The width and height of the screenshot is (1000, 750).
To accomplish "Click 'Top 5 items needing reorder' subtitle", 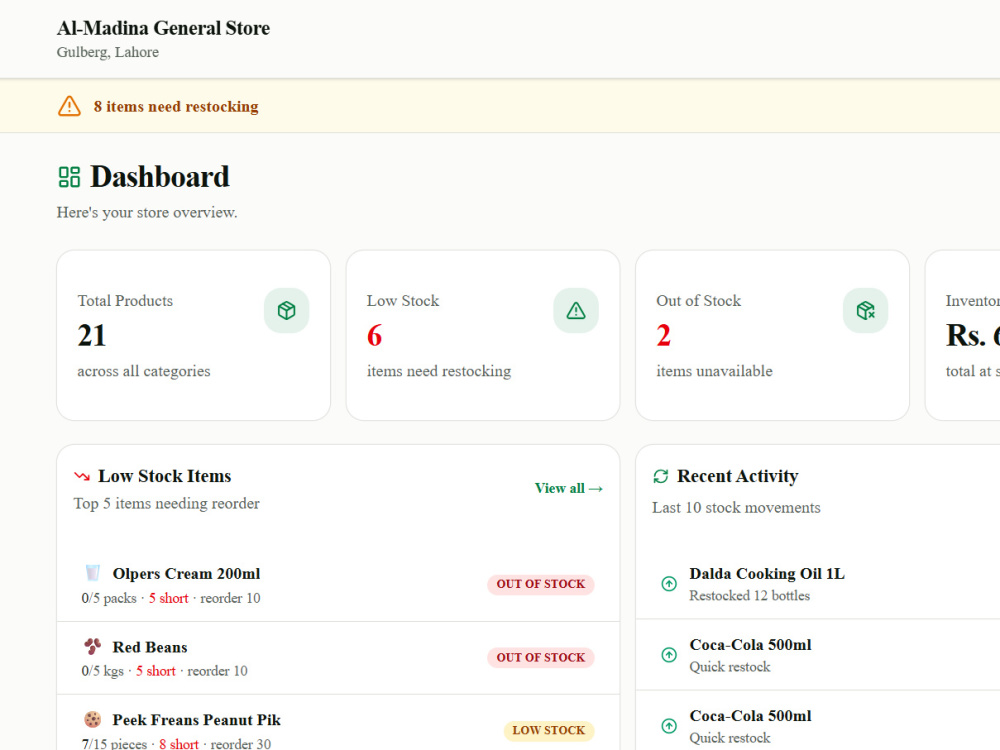I will pos(166,504).
